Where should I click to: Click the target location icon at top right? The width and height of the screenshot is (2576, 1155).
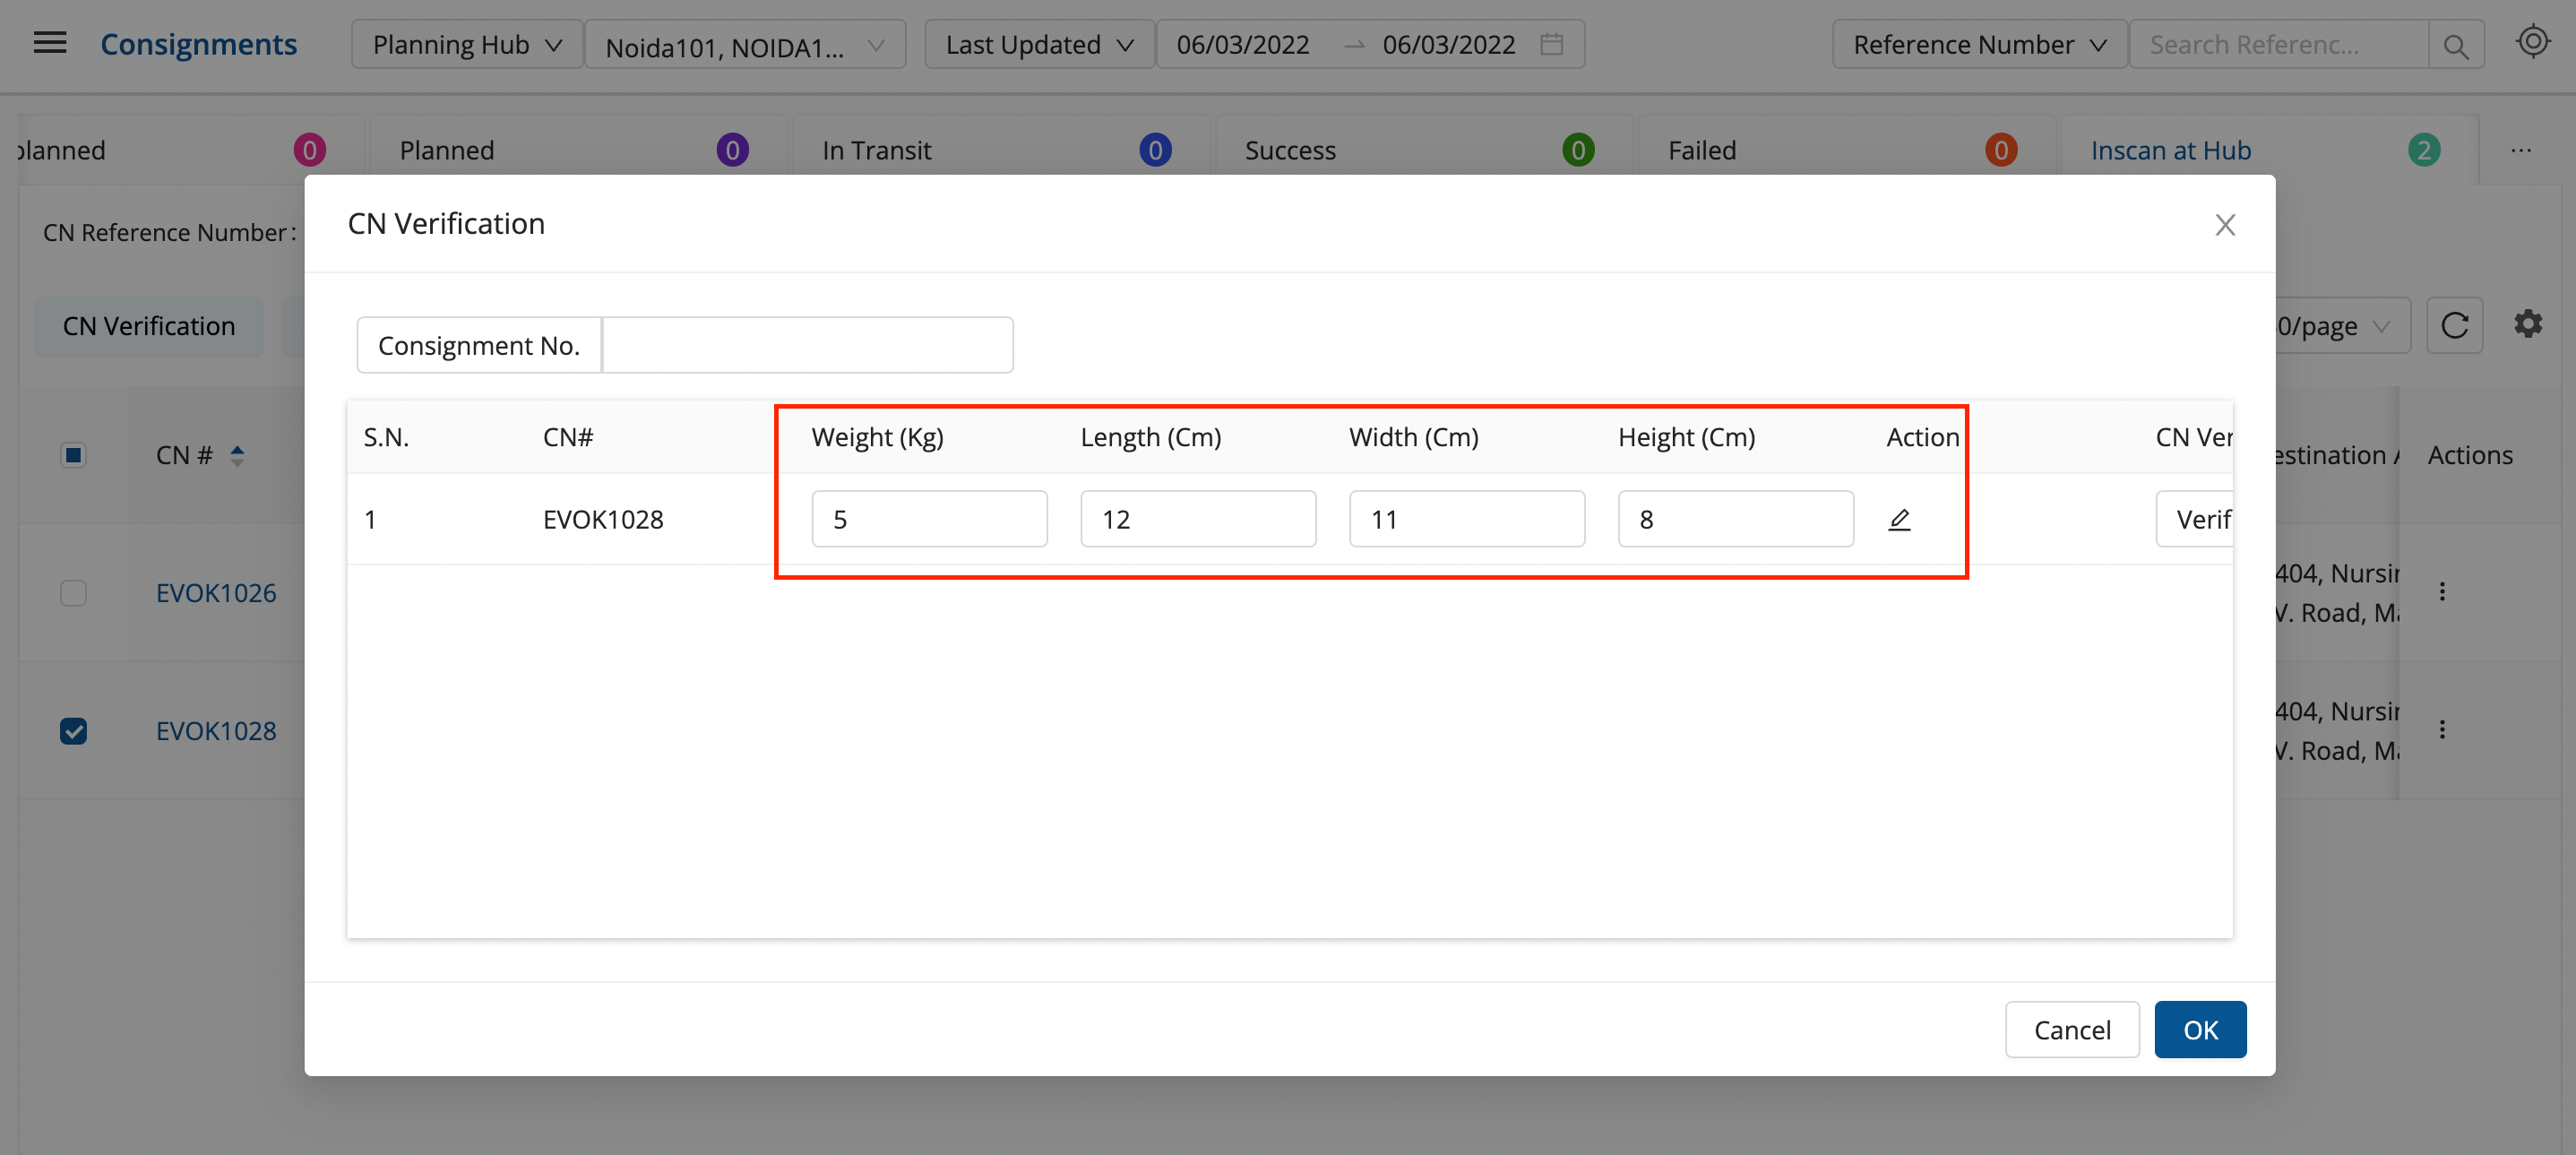[x=2532, y=42]
